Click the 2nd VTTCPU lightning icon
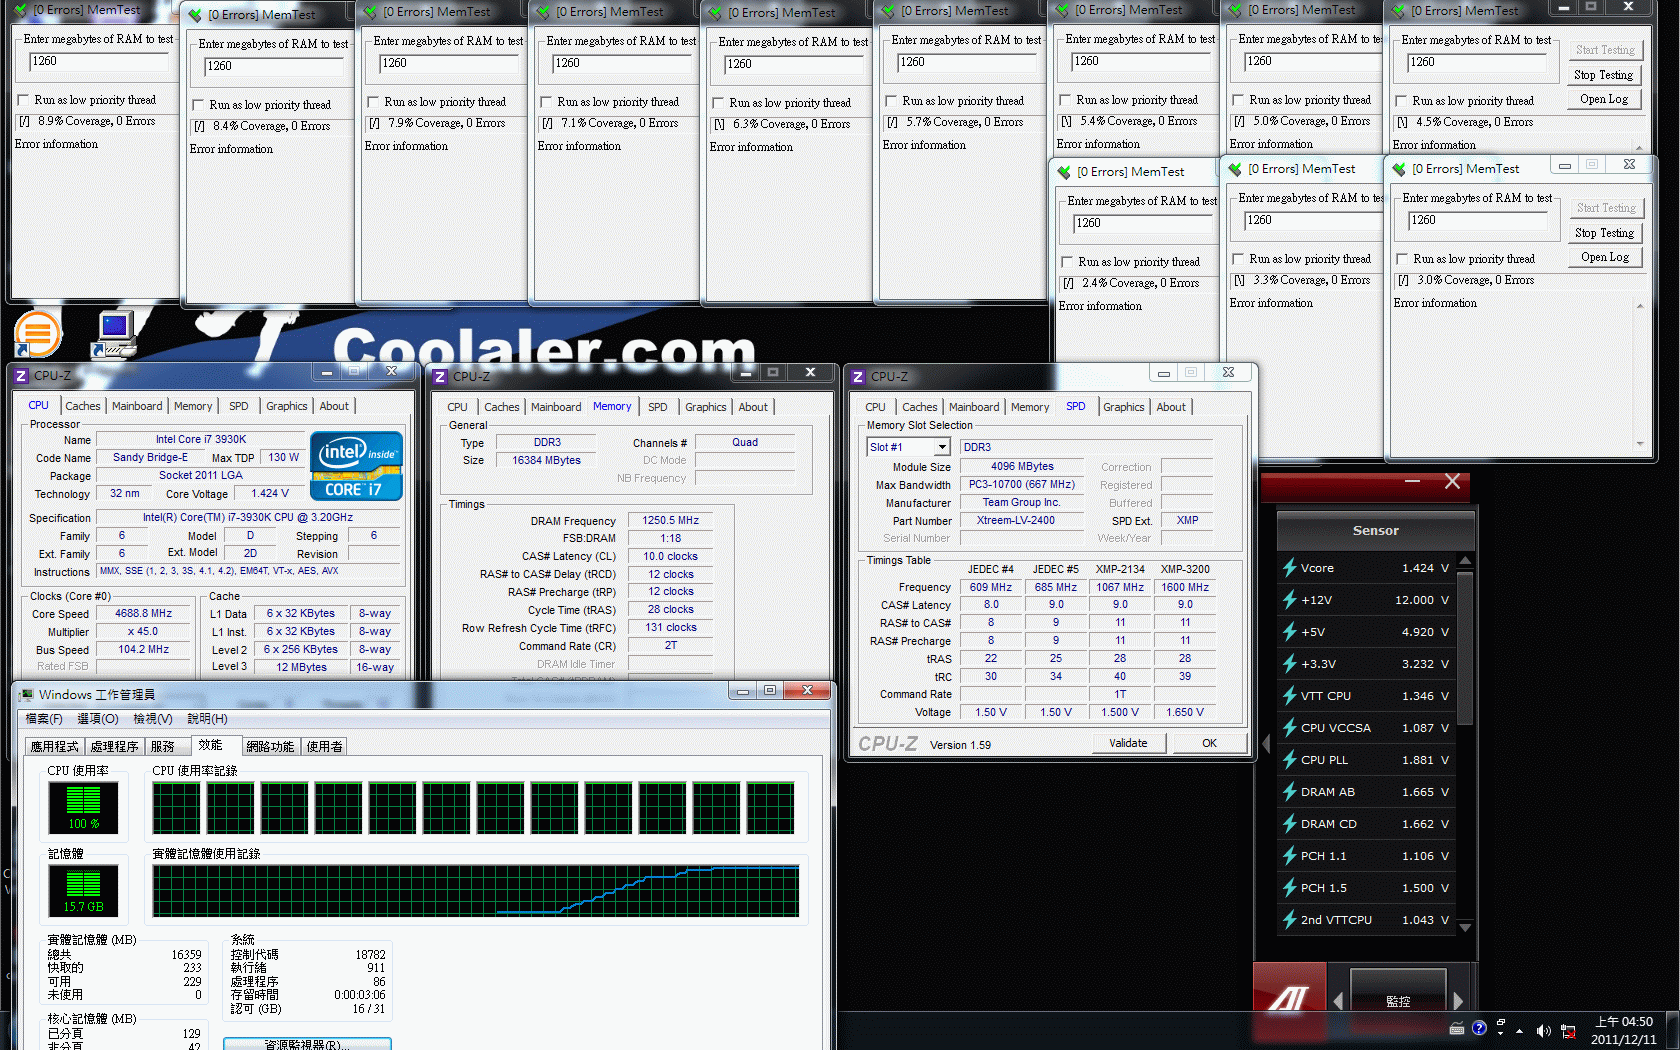 (x=1290, y=920)
